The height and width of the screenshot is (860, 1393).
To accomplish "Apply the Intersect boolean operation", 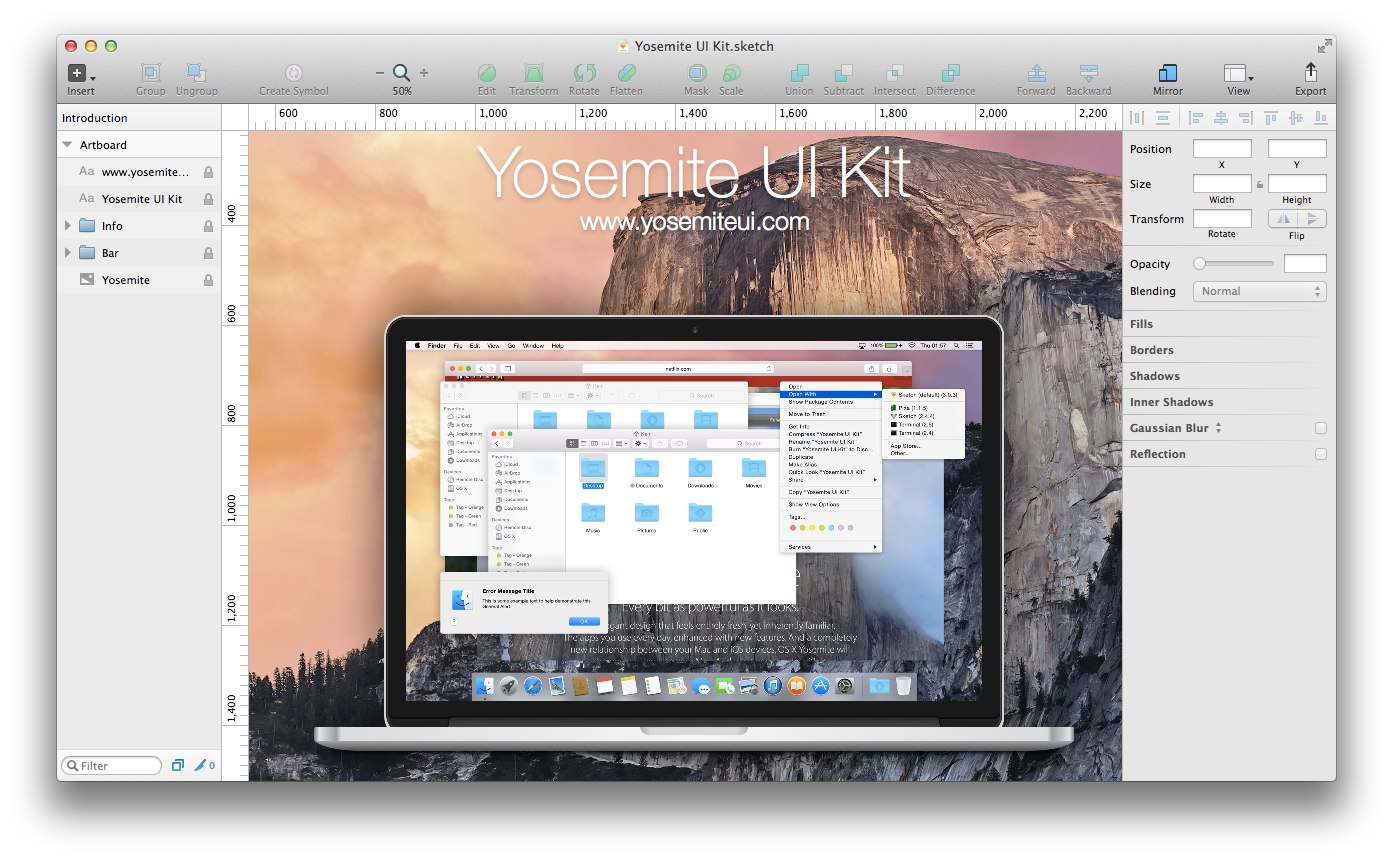I will tap(895, 73).
